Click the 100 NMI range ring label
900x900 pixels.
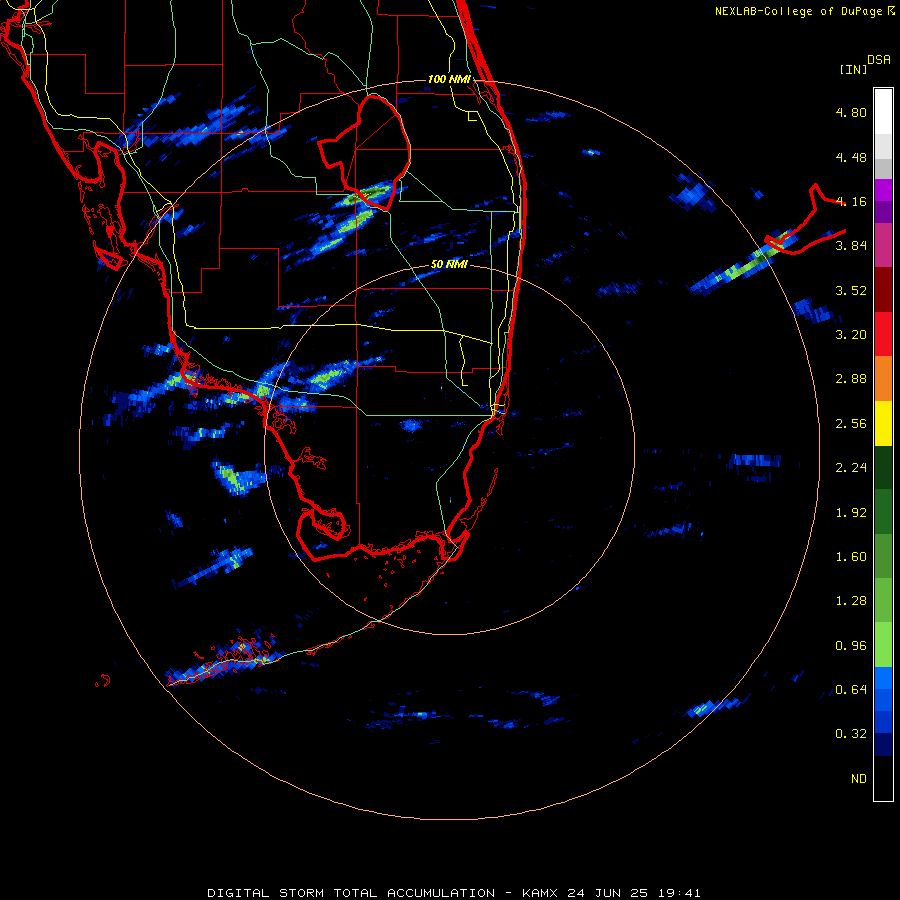click(449, 79)
